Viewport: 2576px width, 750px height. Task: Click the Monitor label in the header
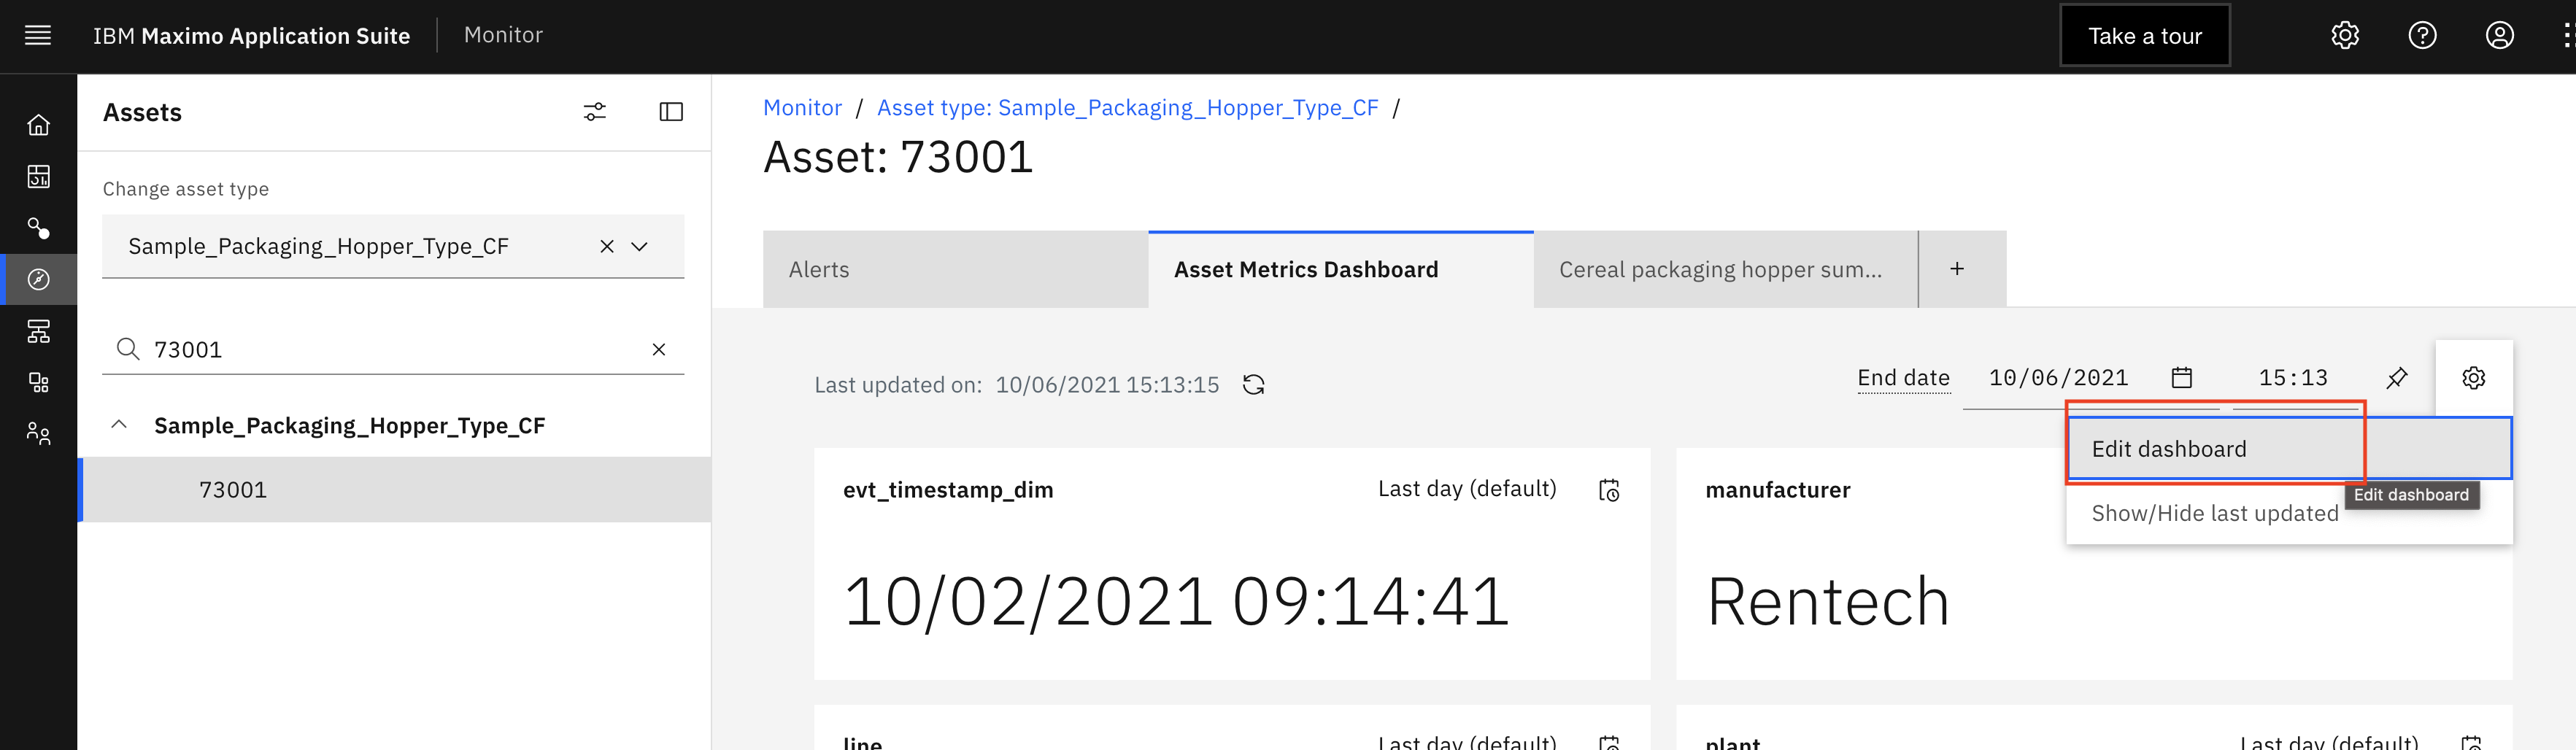point(503,35)
